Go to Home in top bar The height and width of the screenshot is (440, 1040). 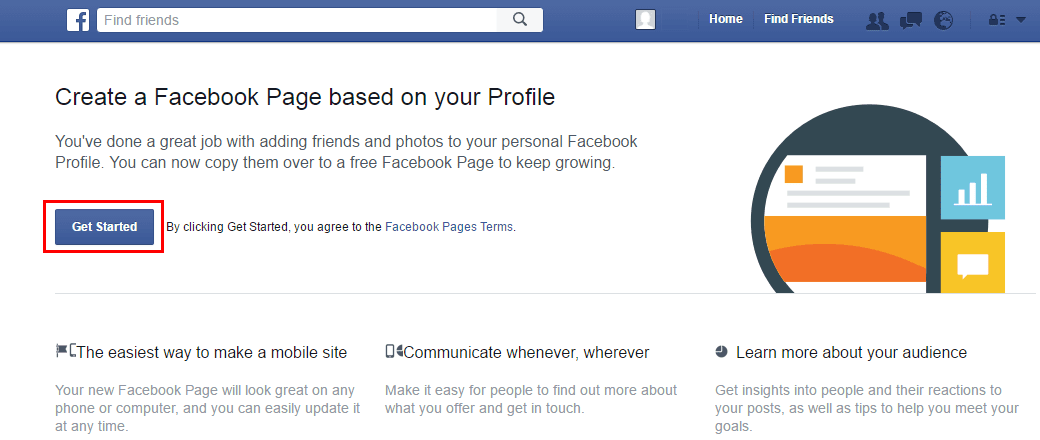726,19
